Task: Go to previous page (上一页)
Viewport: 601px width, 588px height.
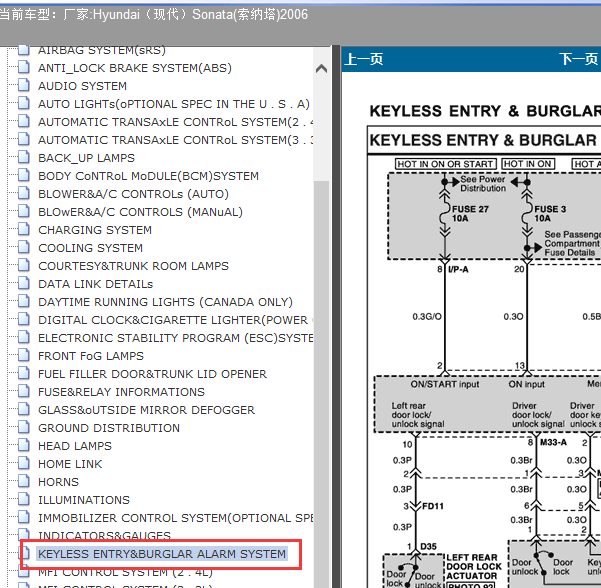Action: click(x=364, y=59)
